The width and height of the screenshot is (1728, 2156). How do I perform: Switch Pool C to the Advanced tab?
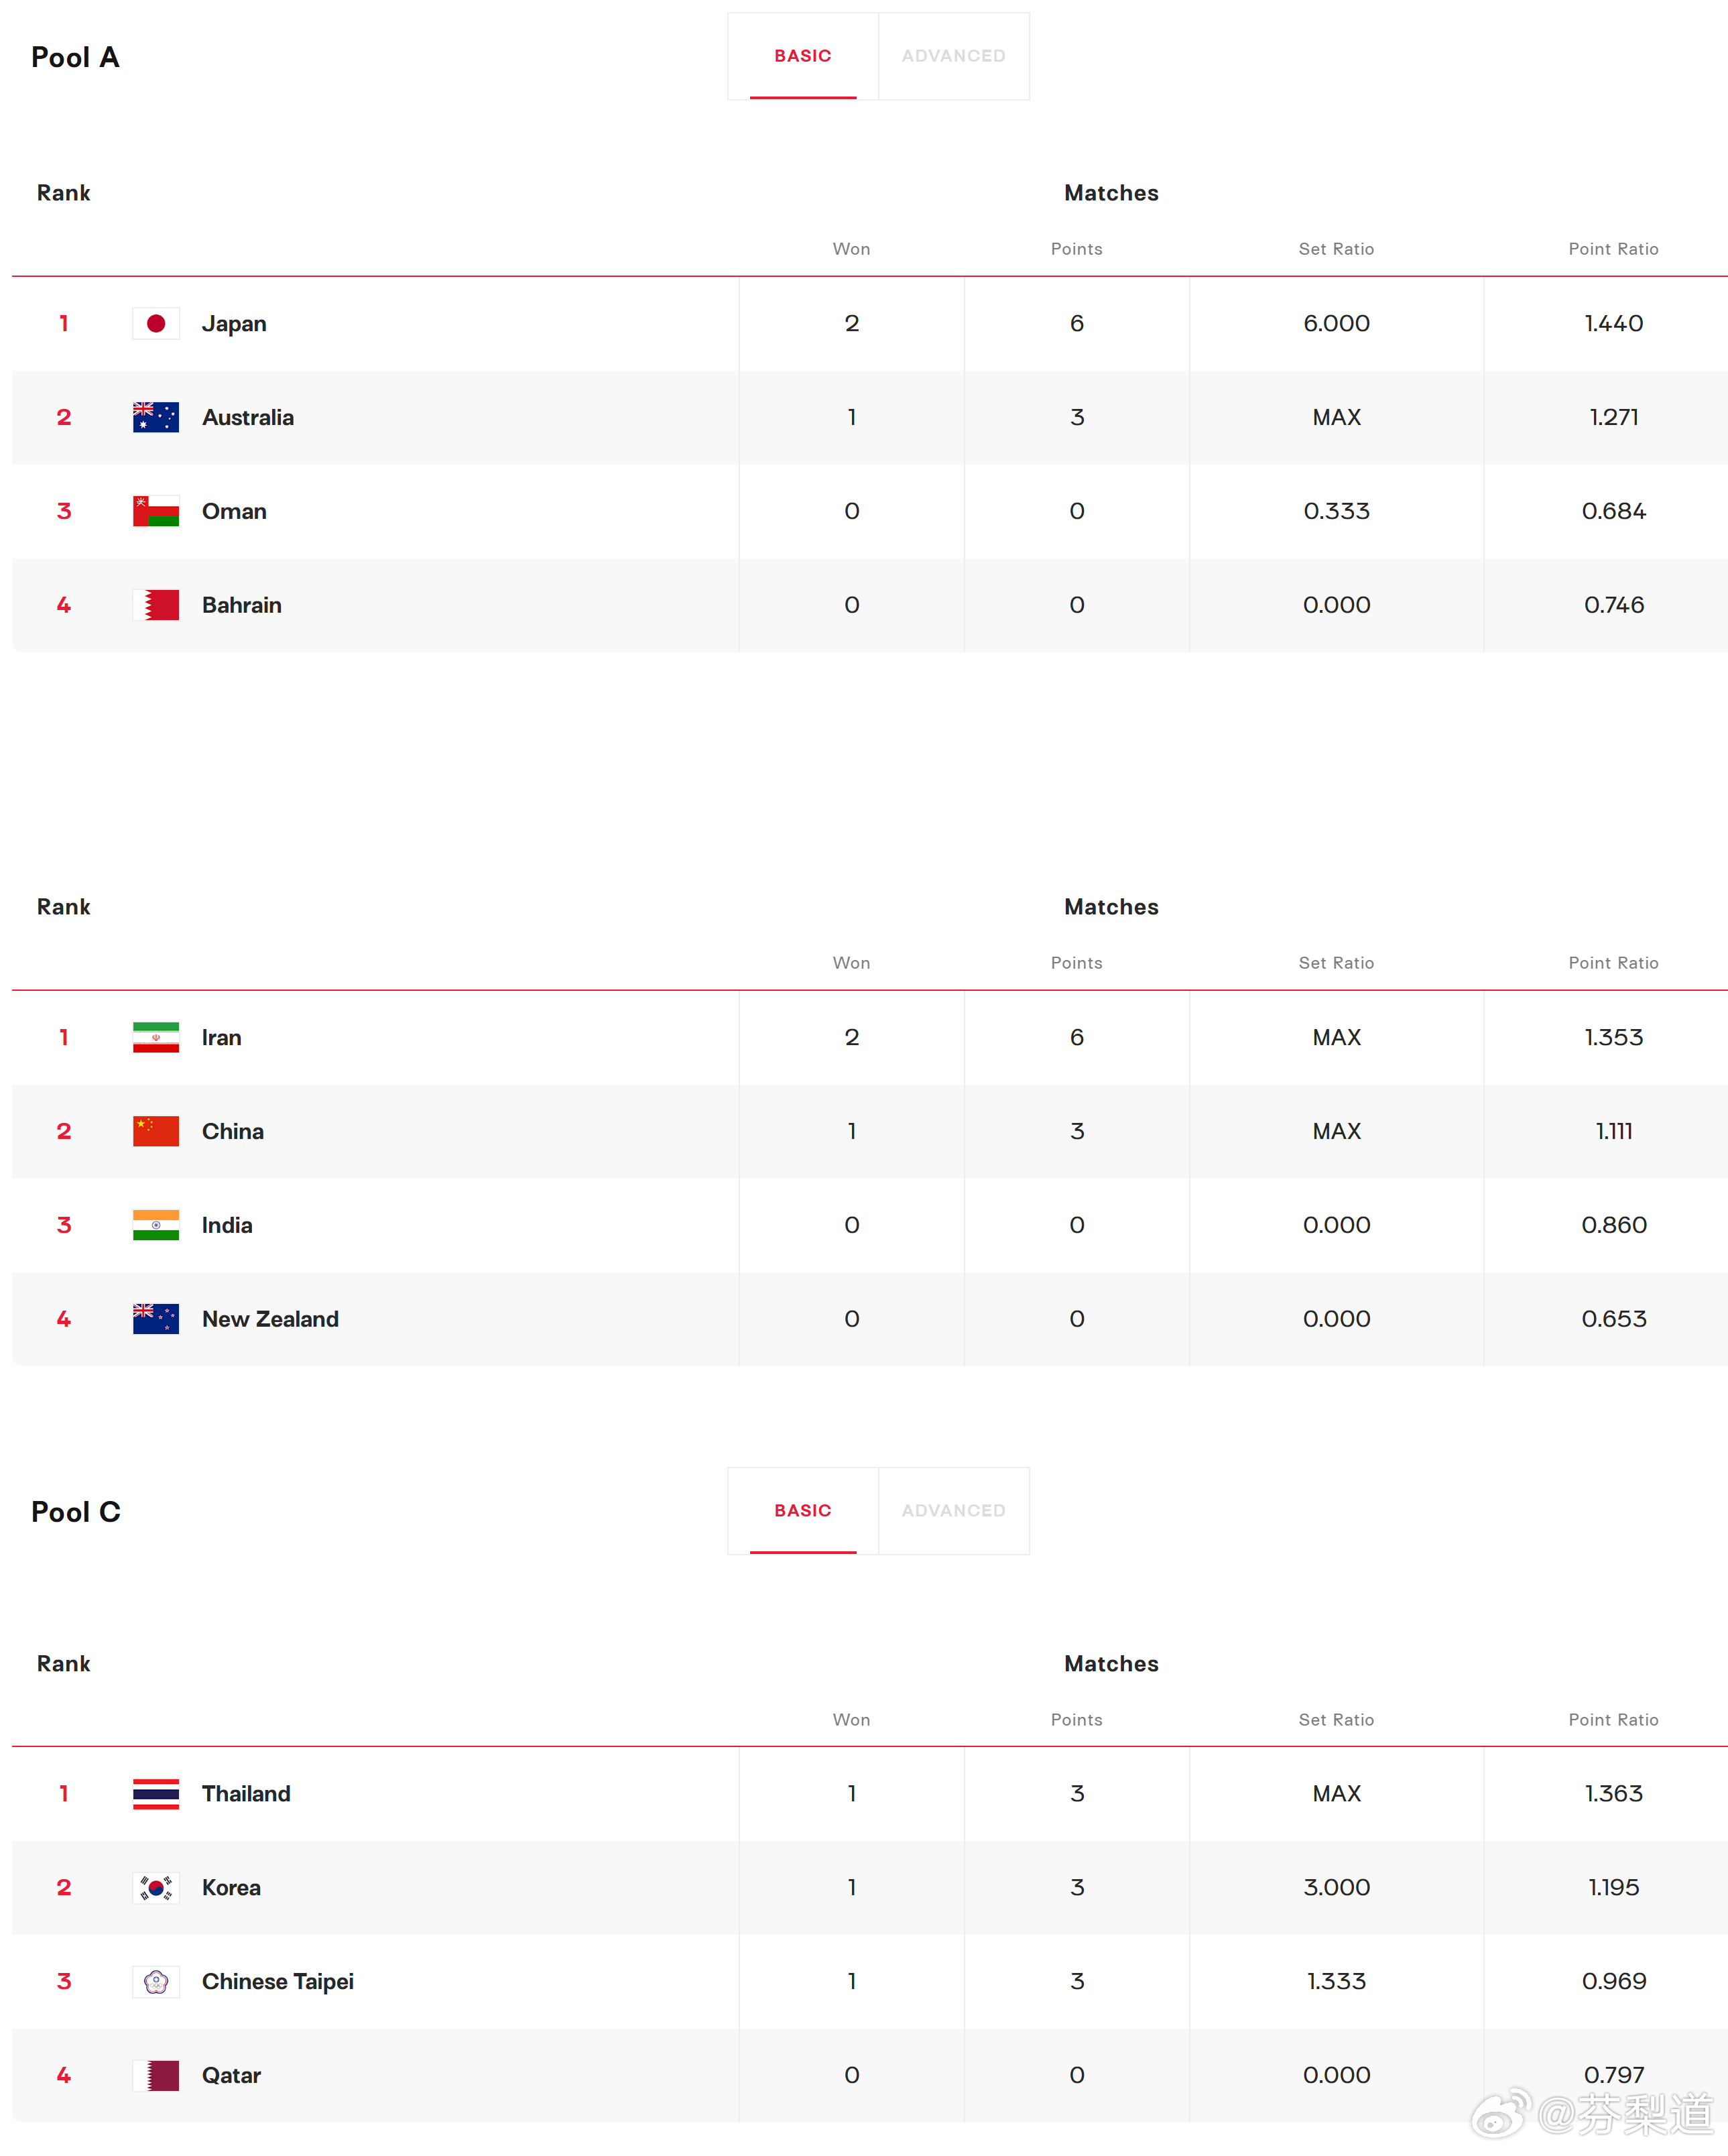pos(953,1510)
